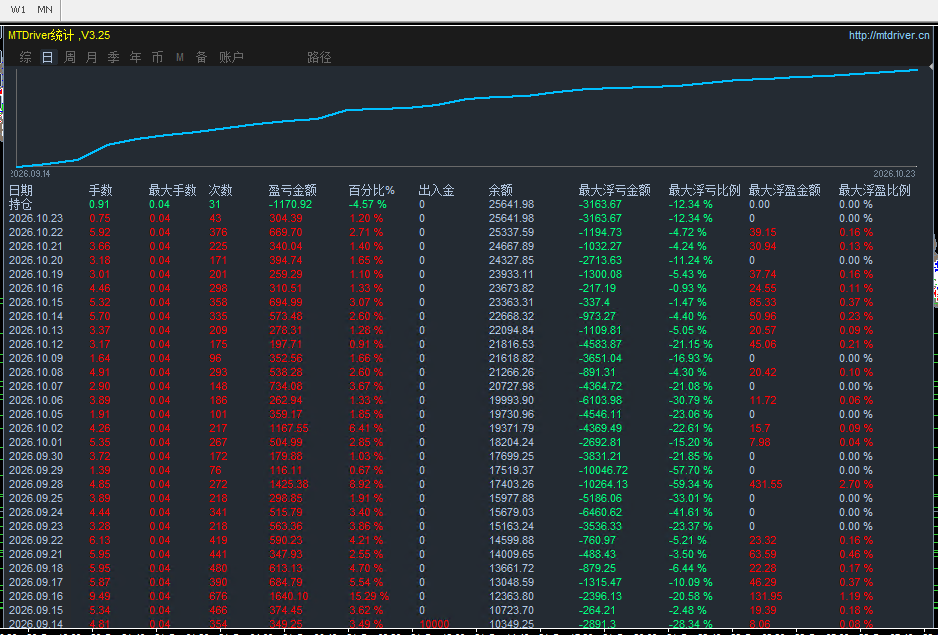Click the 最大手数 column header
938x635 pixels.
click(172, 190)
